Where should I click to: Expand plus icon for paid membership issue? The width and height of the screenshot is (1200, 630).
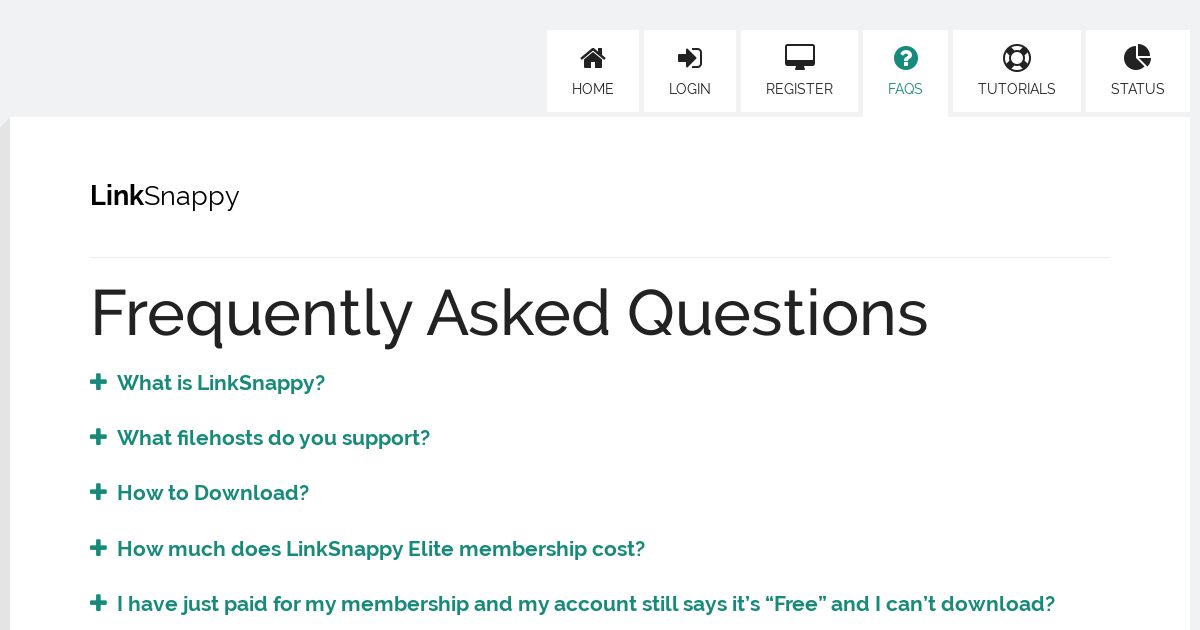[x=98, y=603]
